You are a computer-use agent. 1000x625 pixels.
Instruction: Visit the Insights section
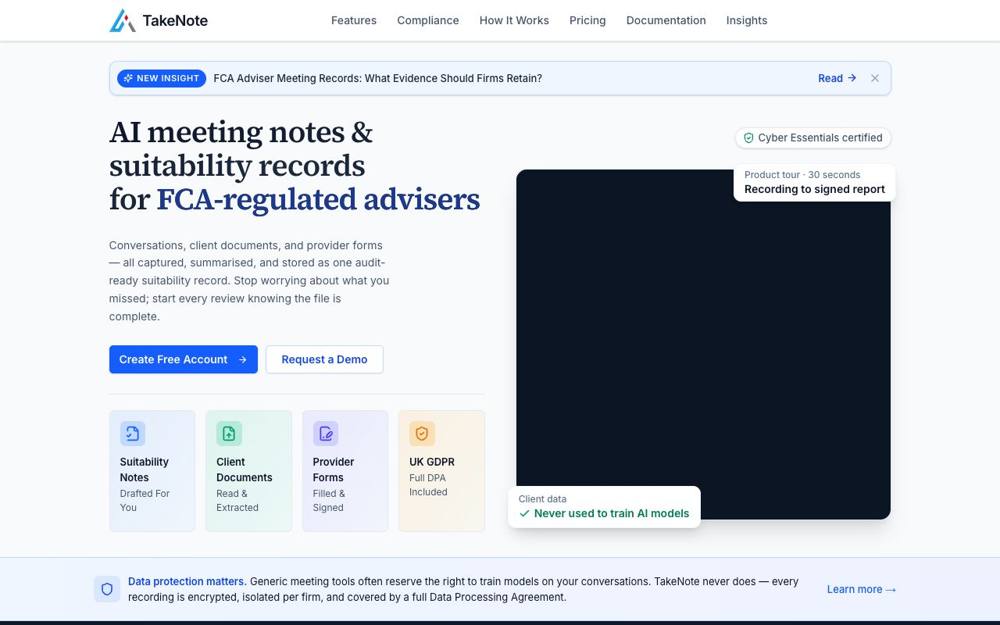[746, 20]
